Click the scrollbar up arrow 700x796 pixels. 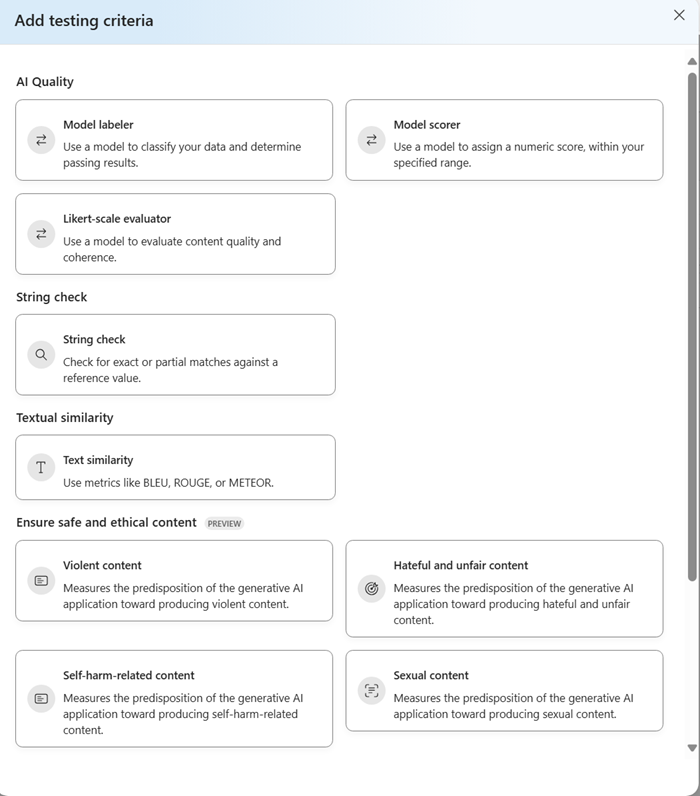point(692,61)
